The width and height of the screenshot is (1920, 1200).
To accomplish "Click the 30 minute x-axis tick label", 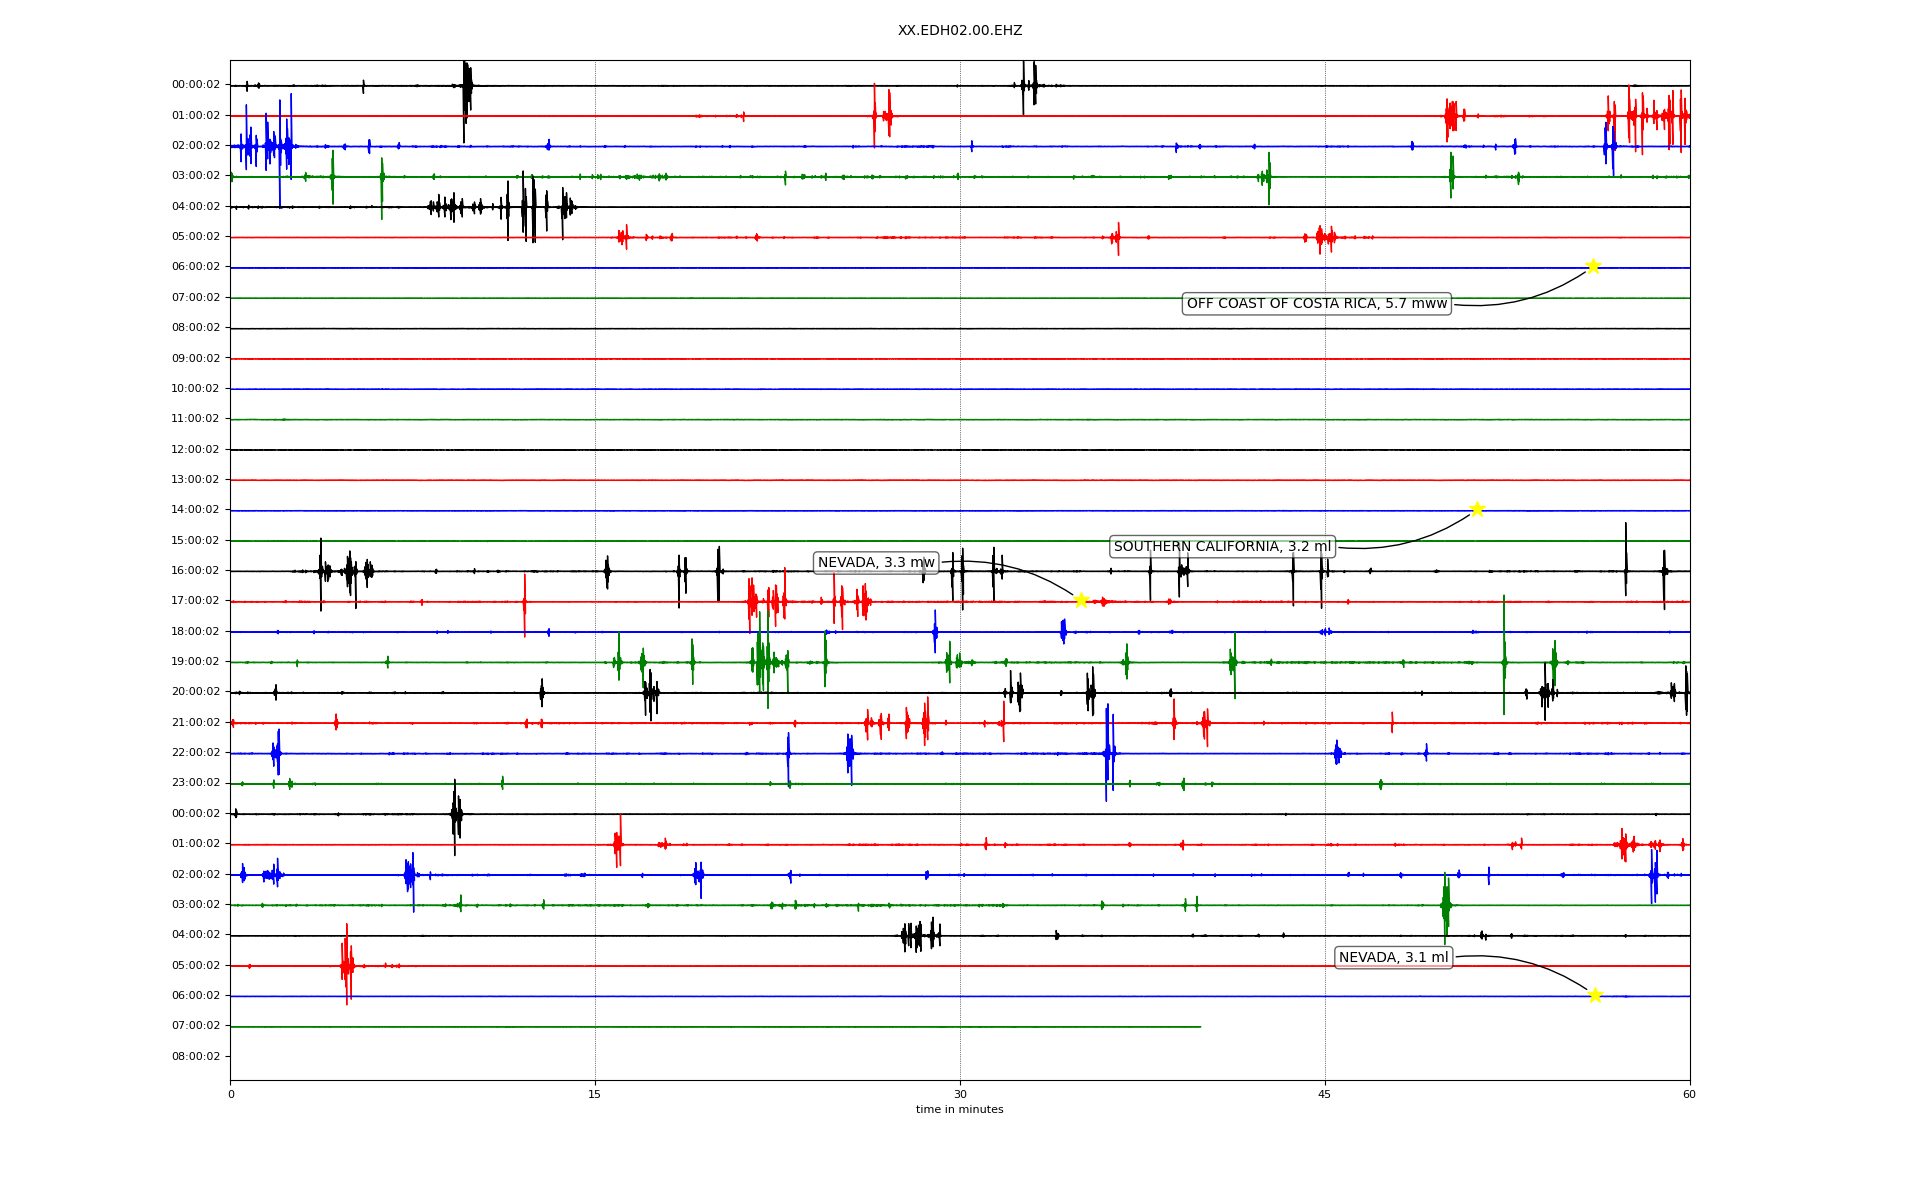I will click(960, 1095).
